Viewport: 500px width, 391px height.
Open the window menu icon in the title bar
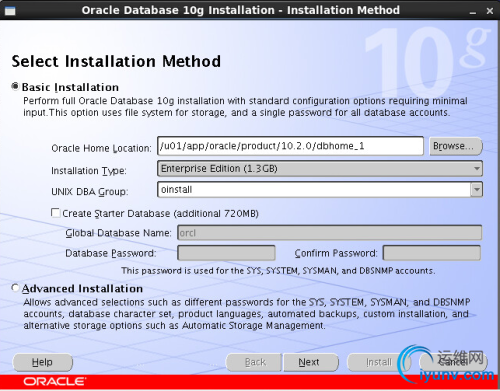(x=10, y=11)
